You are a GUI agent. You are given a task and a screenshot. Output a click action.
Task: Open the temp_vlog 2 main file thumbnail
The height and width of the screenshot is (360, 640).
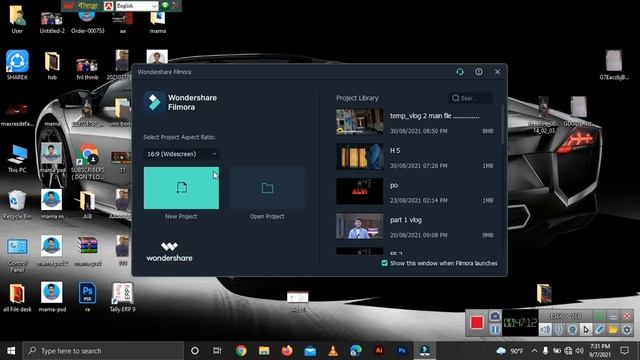360,122
